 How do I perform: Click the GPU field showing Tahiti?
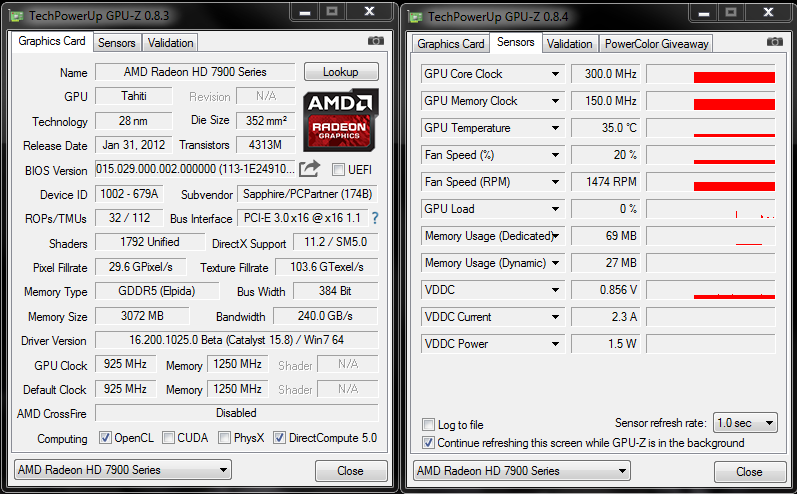(134, 96)
